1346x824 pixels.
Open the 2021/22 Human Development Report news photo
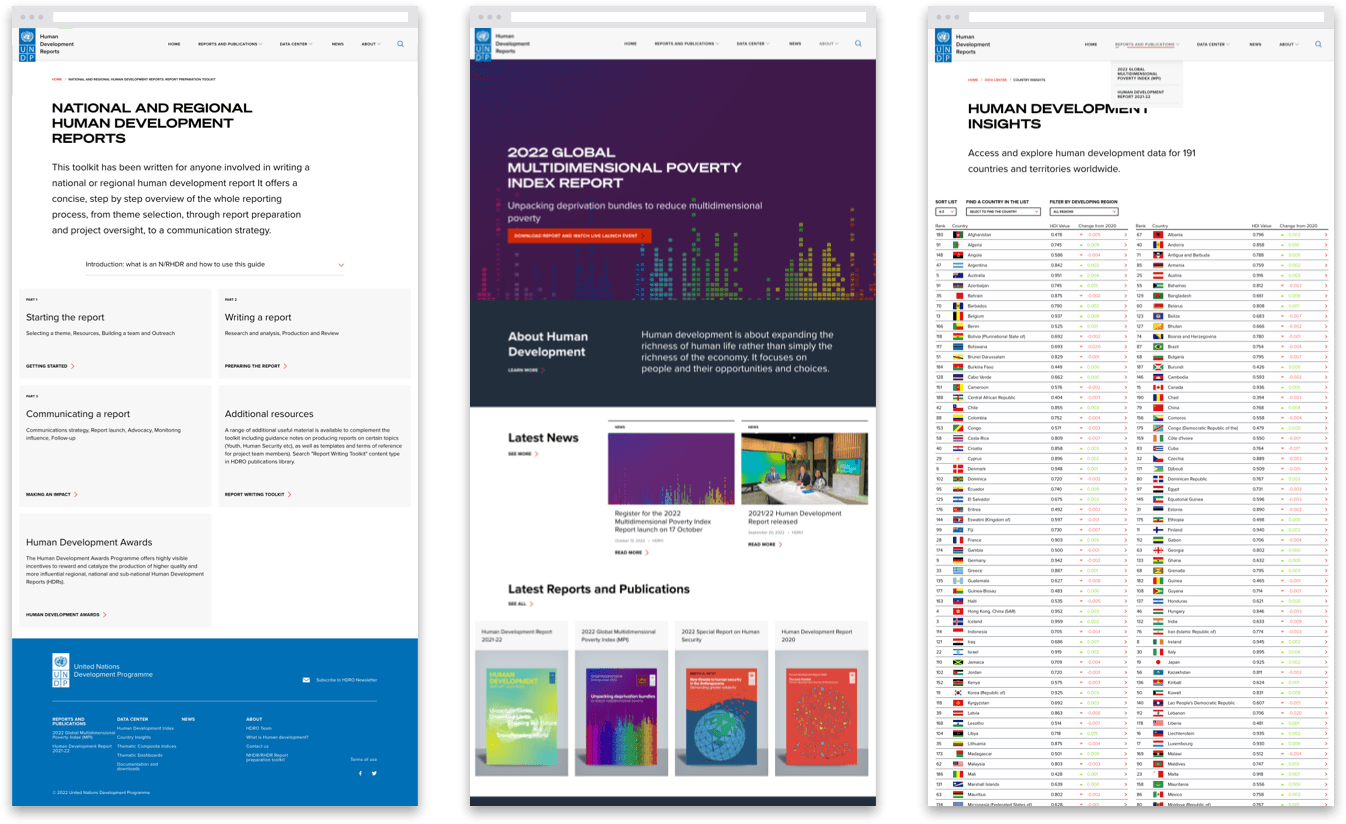(804, 469)
